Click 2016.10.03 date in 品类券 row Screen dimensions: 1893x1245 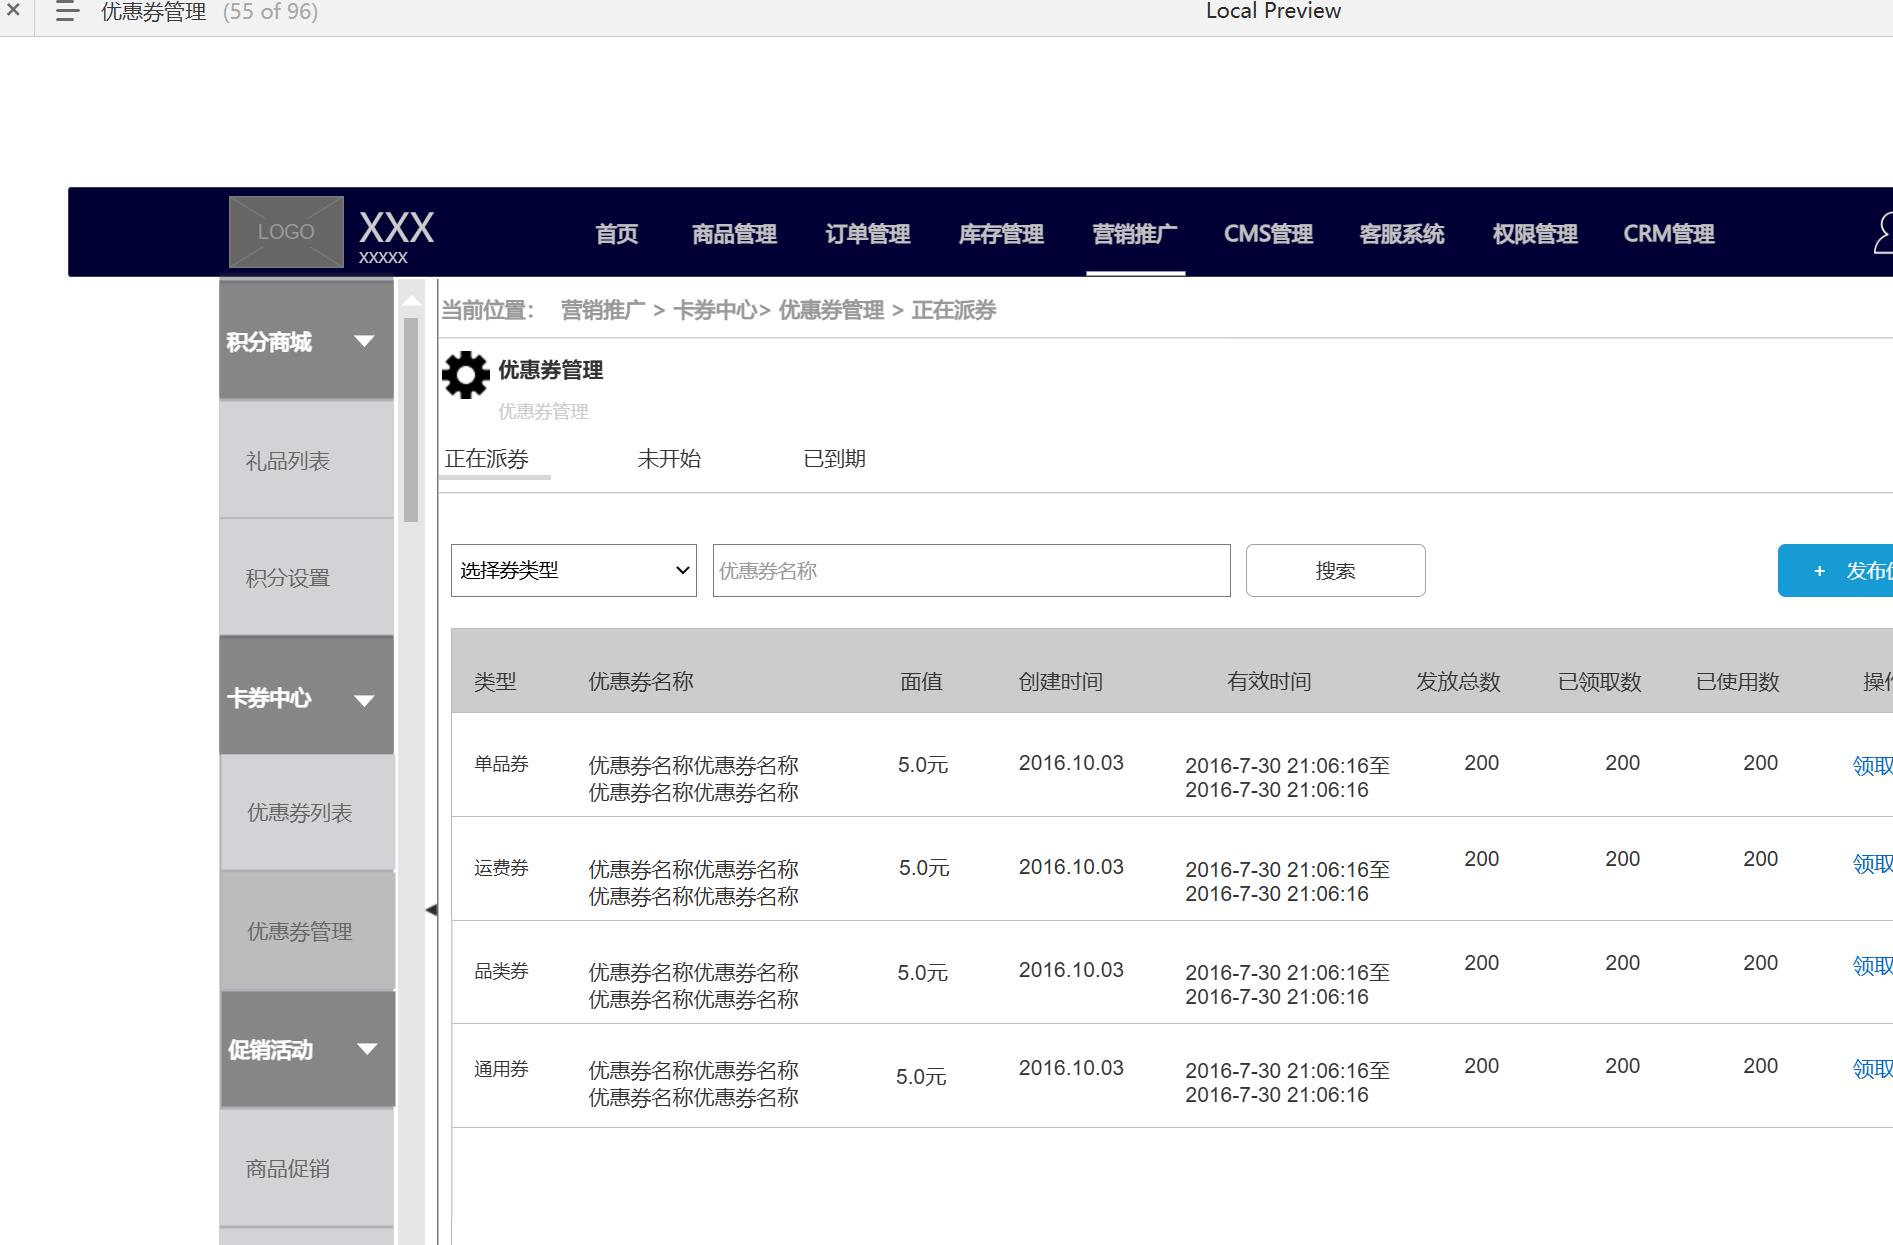pos(1071,970)
